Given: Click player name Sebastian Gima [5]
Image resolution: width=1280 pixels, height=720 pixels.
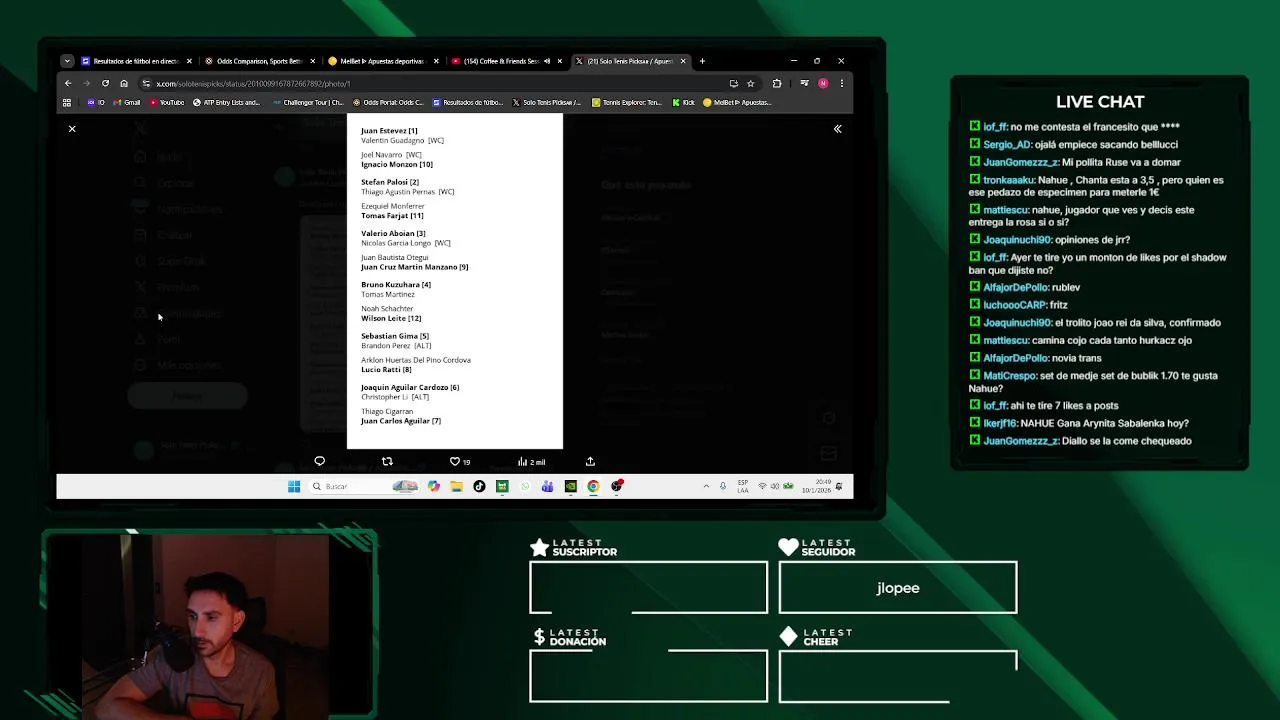Looking at the screenshot, I should 395,336.
